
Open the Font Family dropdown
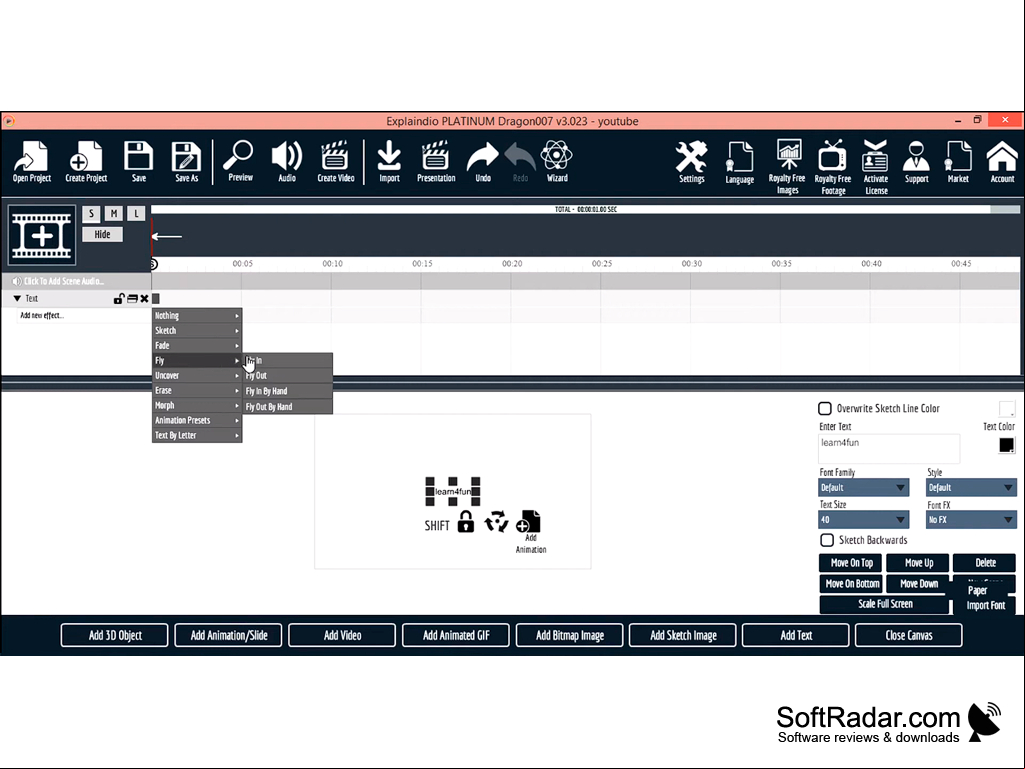pos(864,488)
